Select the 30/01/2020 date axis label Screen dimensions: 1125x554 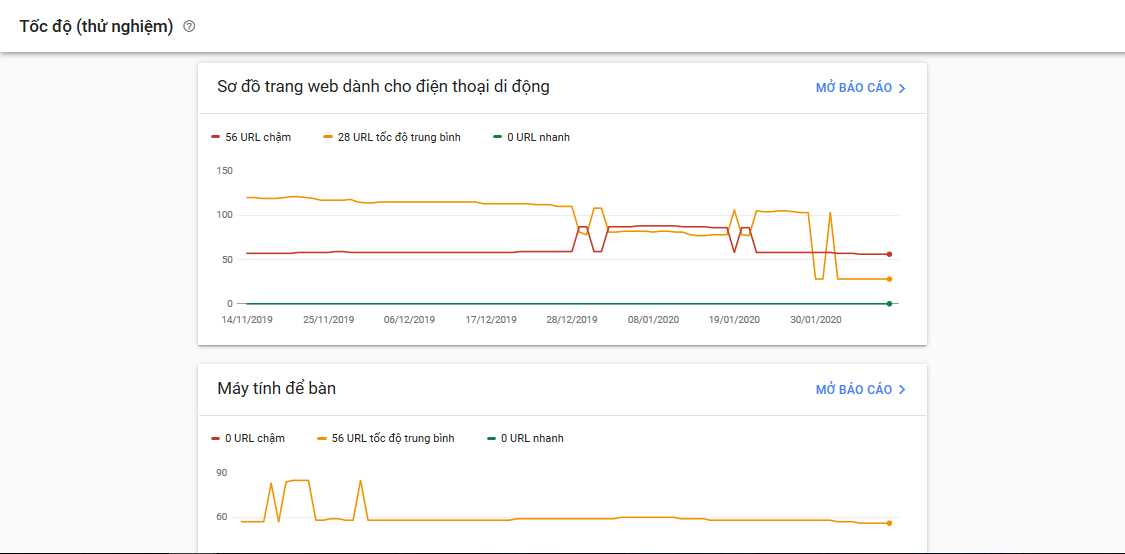pos(816,320)
